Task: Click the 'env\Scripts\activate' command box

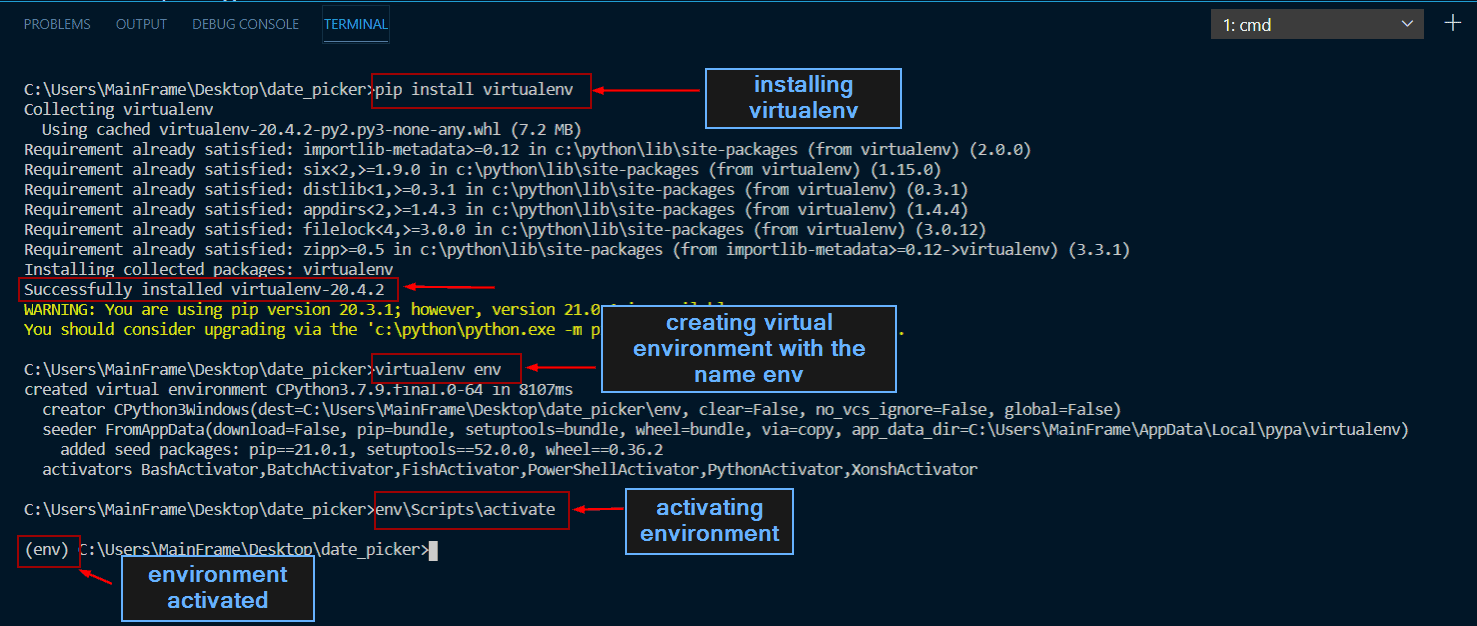Action: tap(471, 510)
